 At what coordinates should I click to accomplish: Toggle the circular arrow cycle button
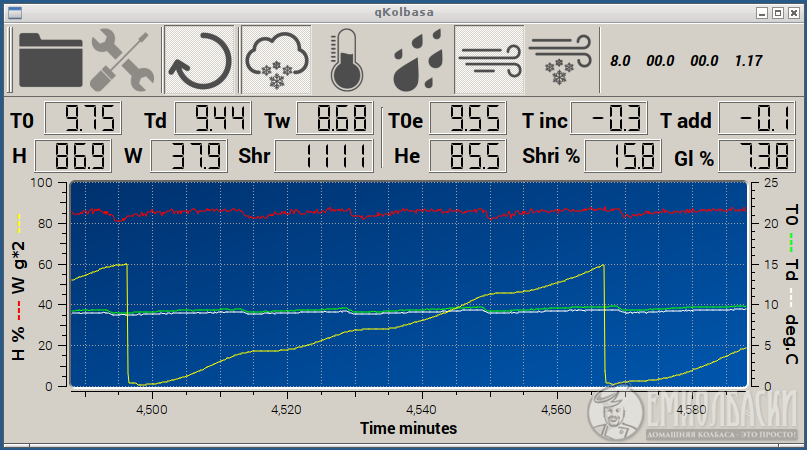tap(199, 60)
